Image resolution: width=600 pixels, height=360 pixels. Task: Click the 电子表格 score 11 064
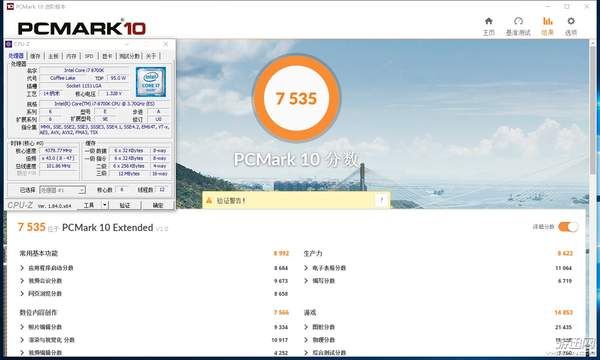point(564,268)
